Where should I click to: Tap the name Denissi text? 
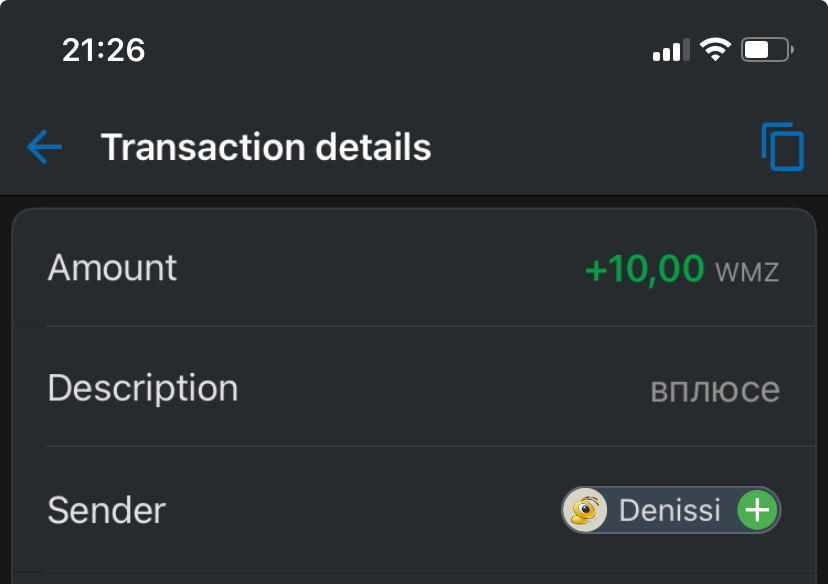(x=670, y=510)
